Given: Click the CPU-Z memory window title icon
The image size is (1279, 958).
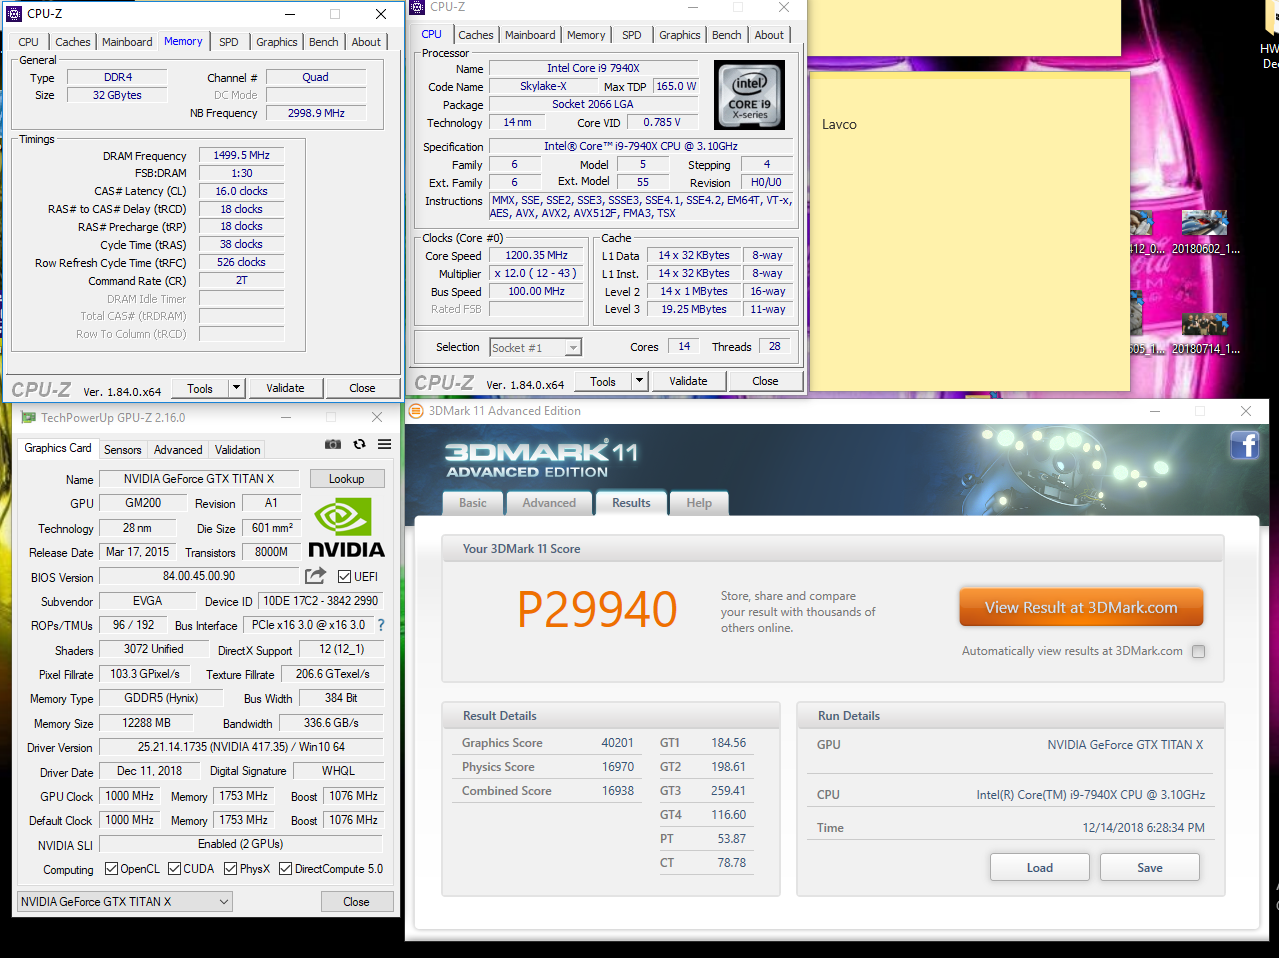Looking at the screenshot, I should coord(14,14).
